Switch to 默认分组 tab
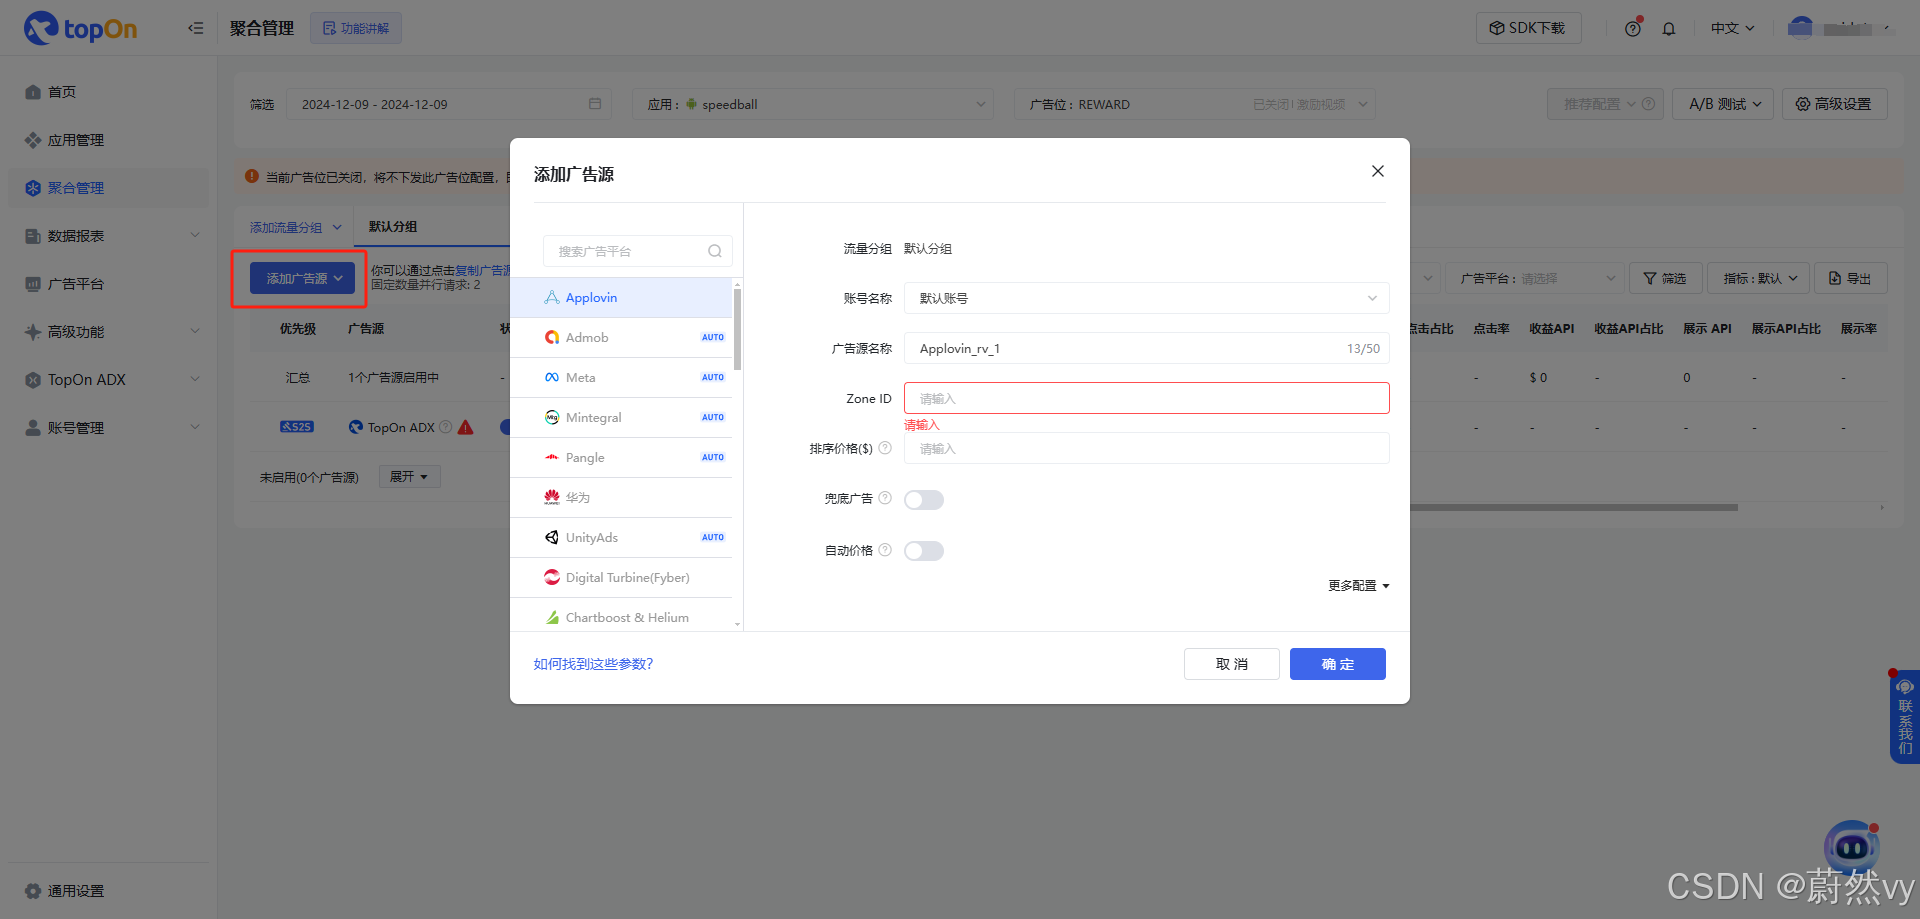 [x=393, y=226]
